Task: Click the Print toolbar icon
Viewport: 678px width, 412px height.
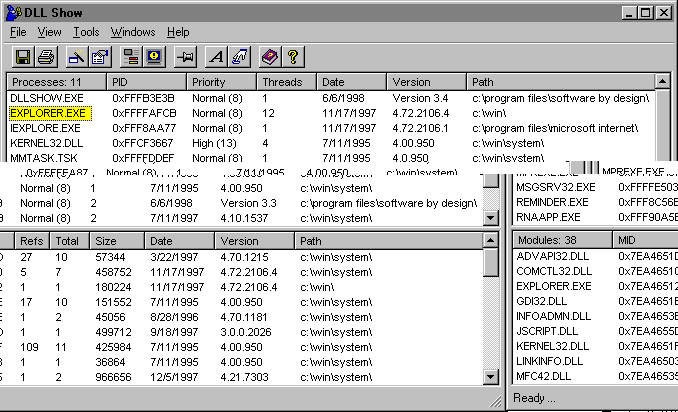Action: pyautogui.click(x=46, y=57)
